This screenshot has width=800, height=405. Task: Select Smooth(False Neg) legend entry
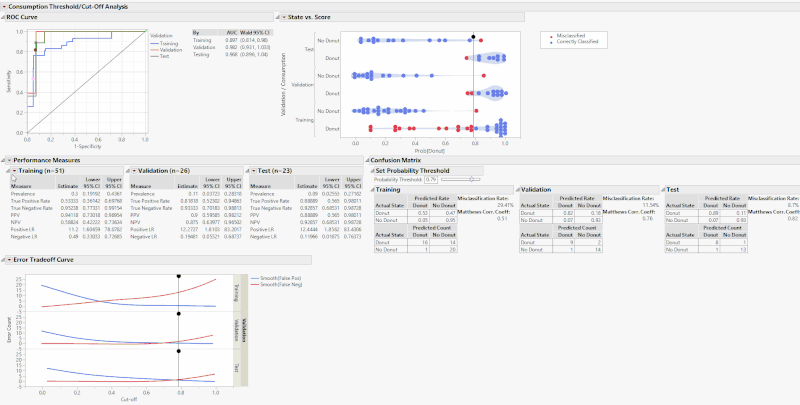click(276, 284)
